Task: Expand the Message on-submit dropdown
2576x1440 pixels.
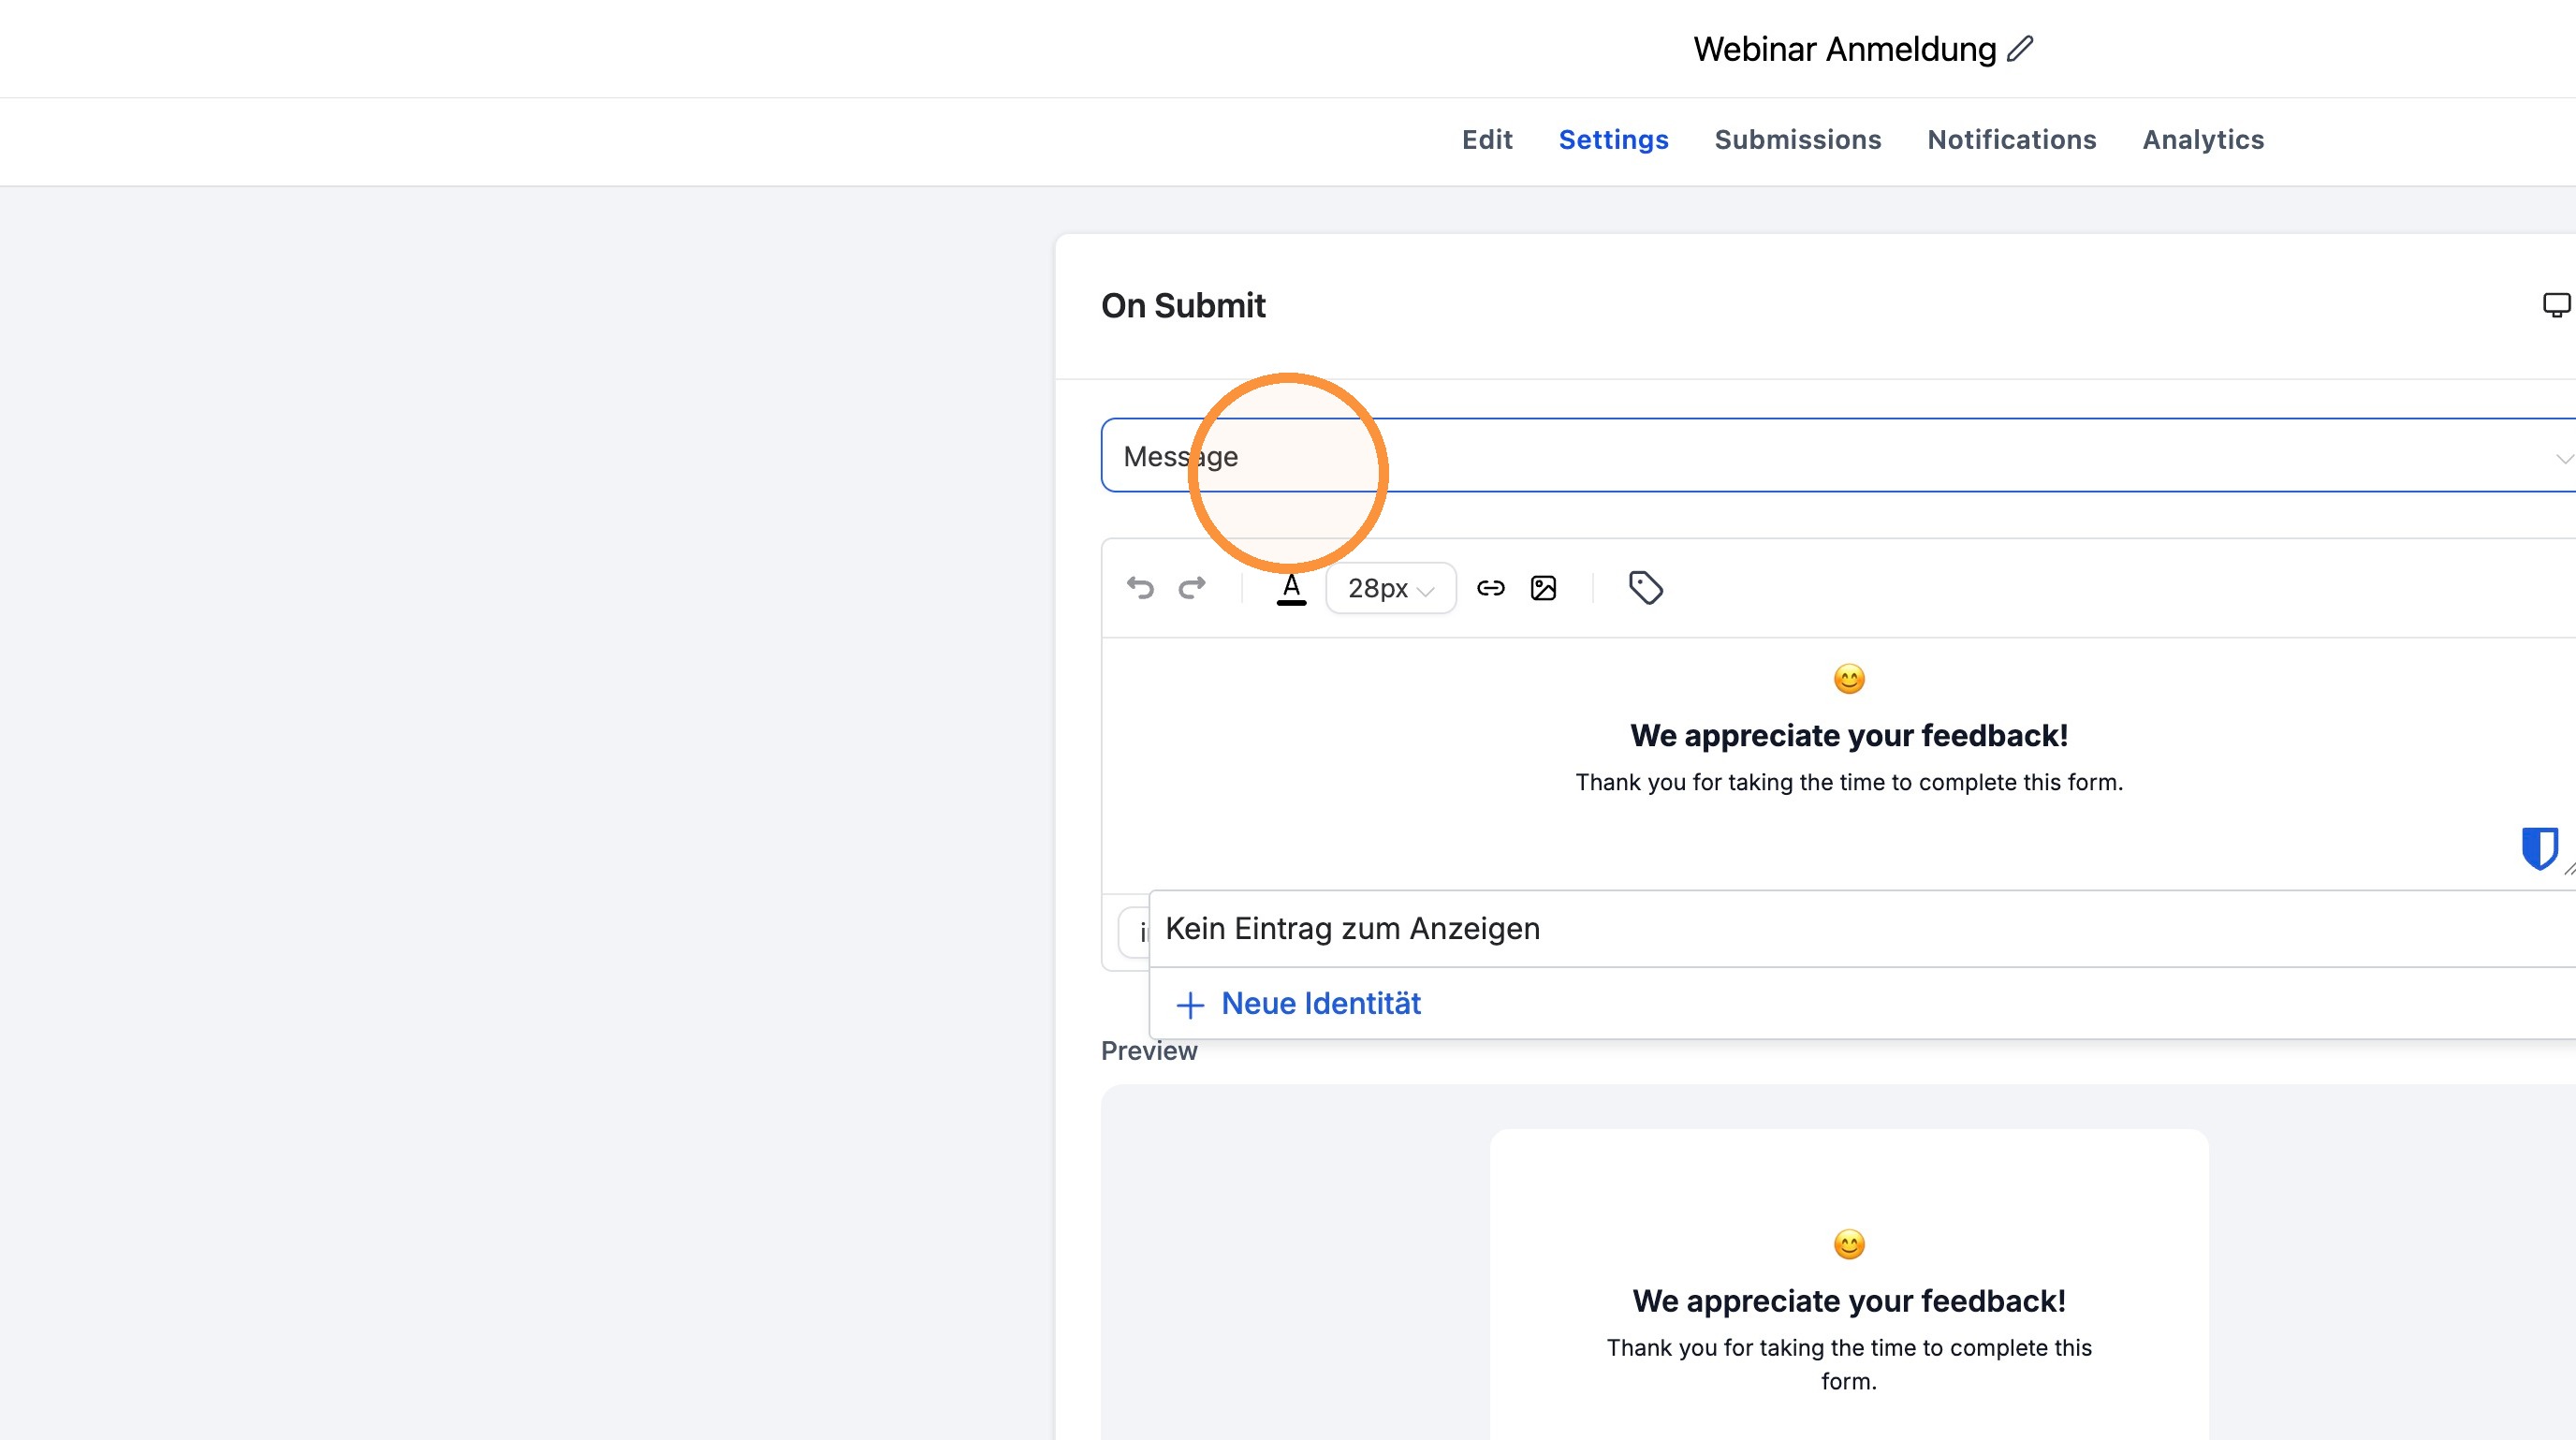Action: click(x=1838, y=456)
